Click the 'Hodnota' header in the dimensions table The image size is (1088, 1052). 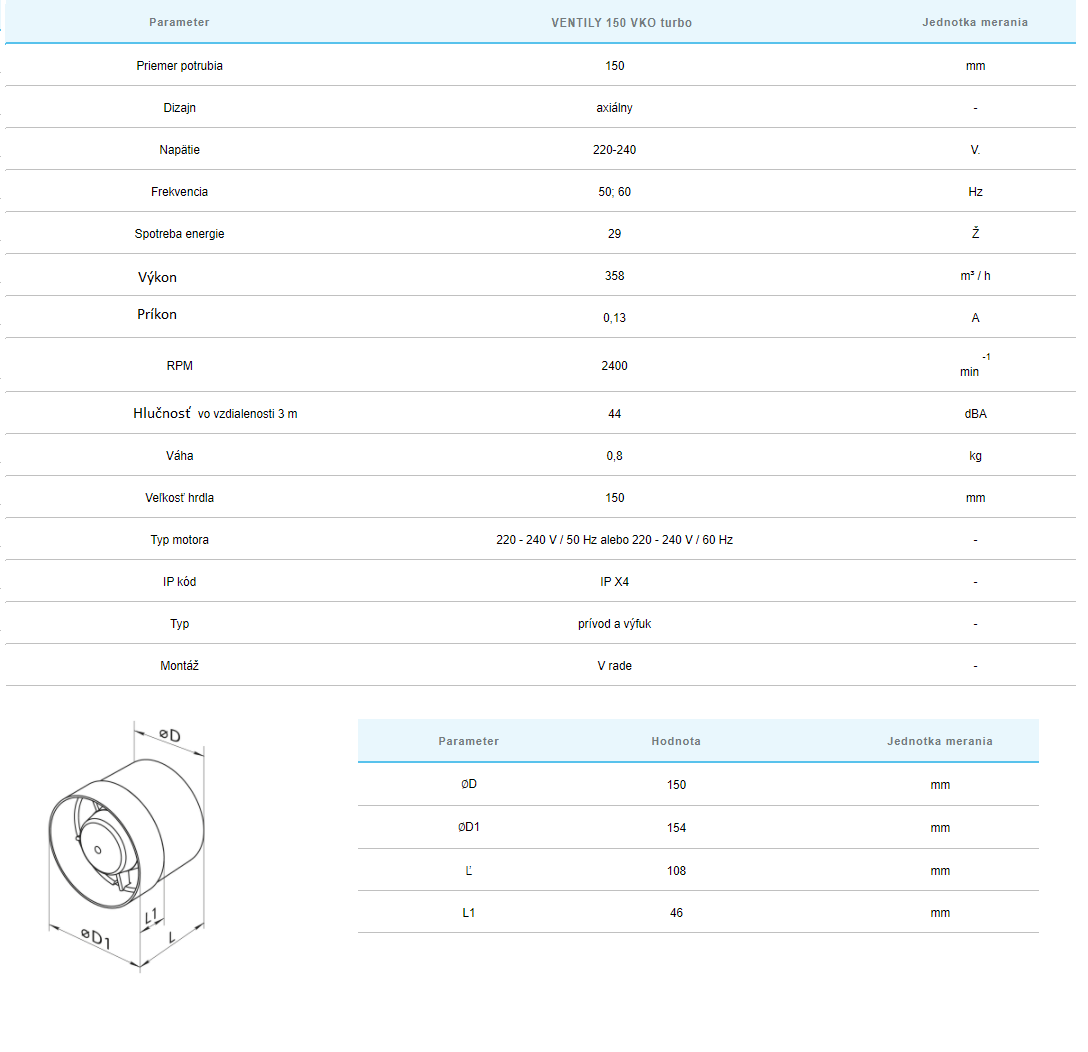pyautogui.click(x=676, y=741)
